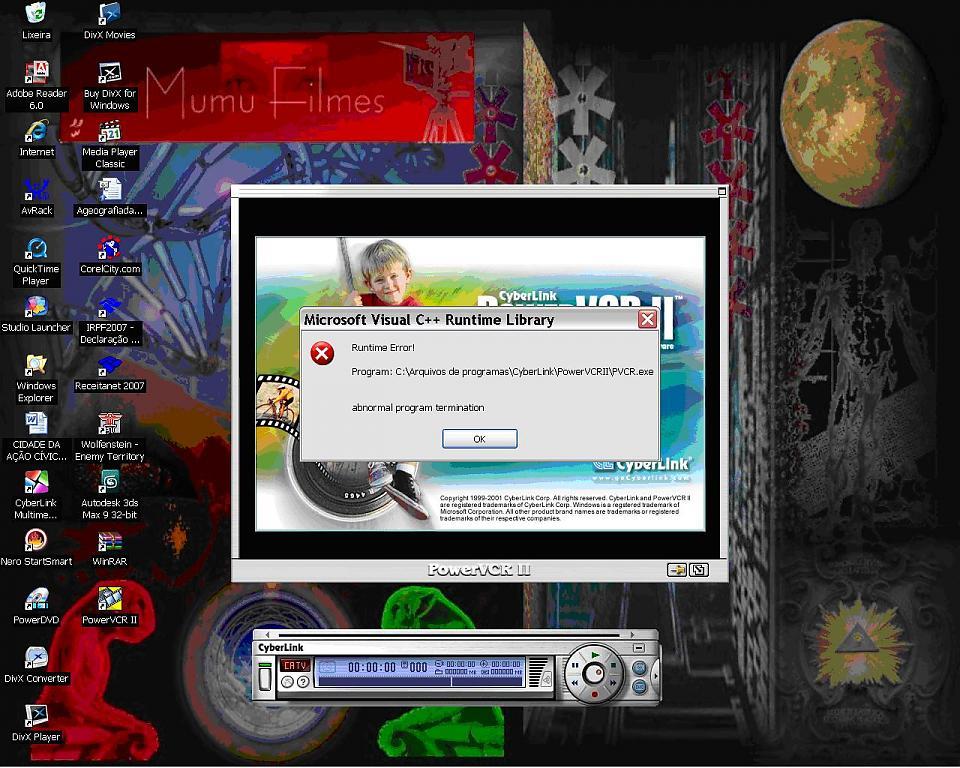Open the DivX Player desktop icon
The image size is (960, 768).
click(x=36, y=723)
